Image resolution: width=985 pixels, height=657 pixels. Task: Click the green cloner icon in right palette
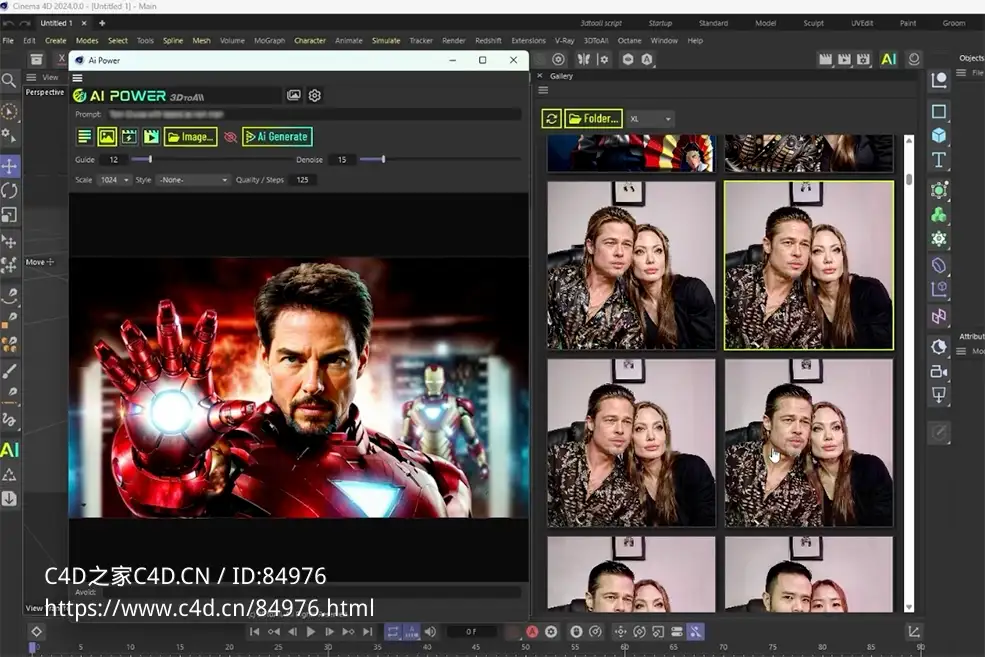(x=939, y=215)
